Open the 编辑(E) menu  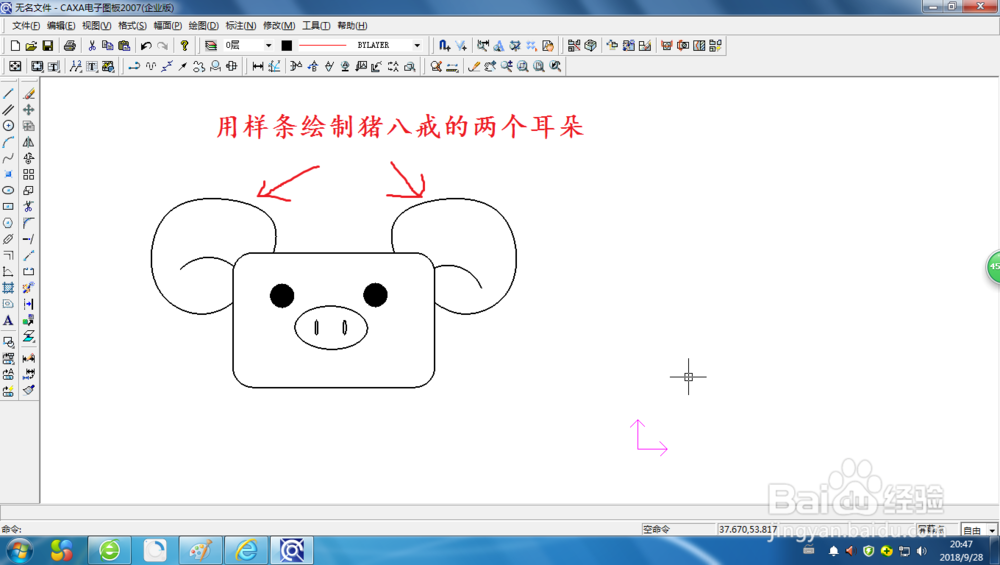point(61,26)
